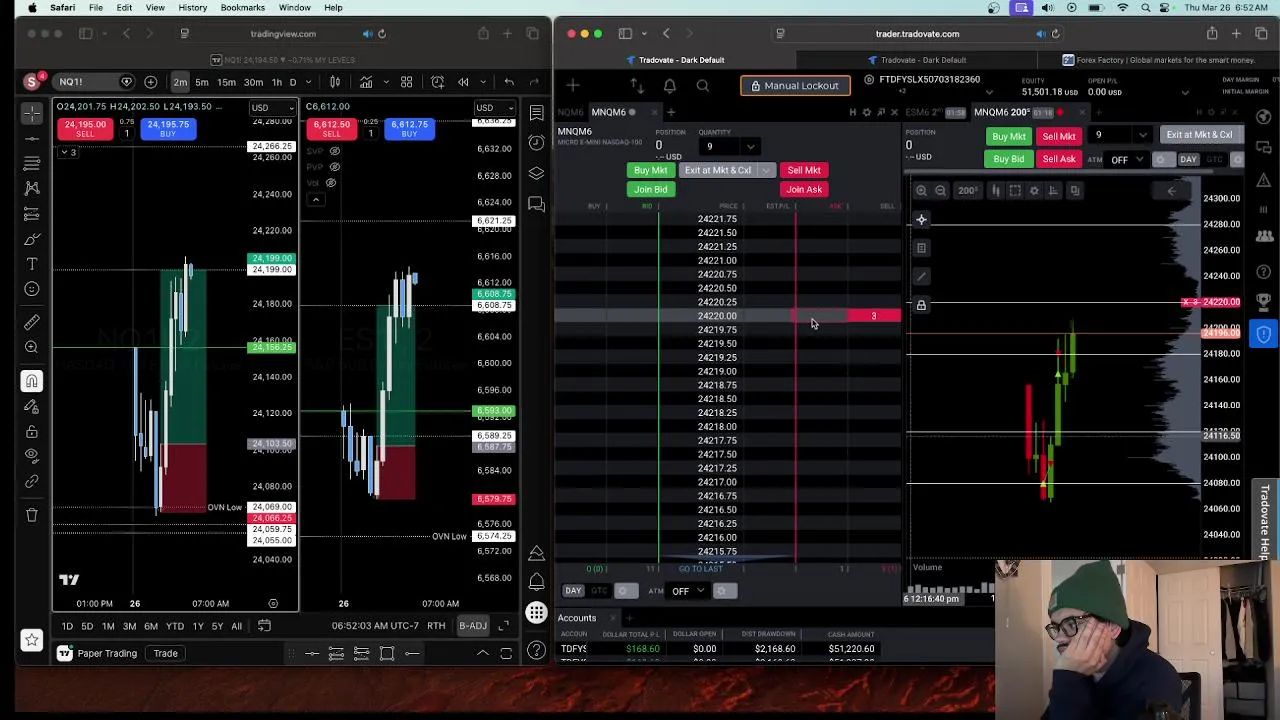Open the TradingView apps grid button
The height and width of the screenshot is (720, 1280).
pyautogui.click(x=537, y=613)
